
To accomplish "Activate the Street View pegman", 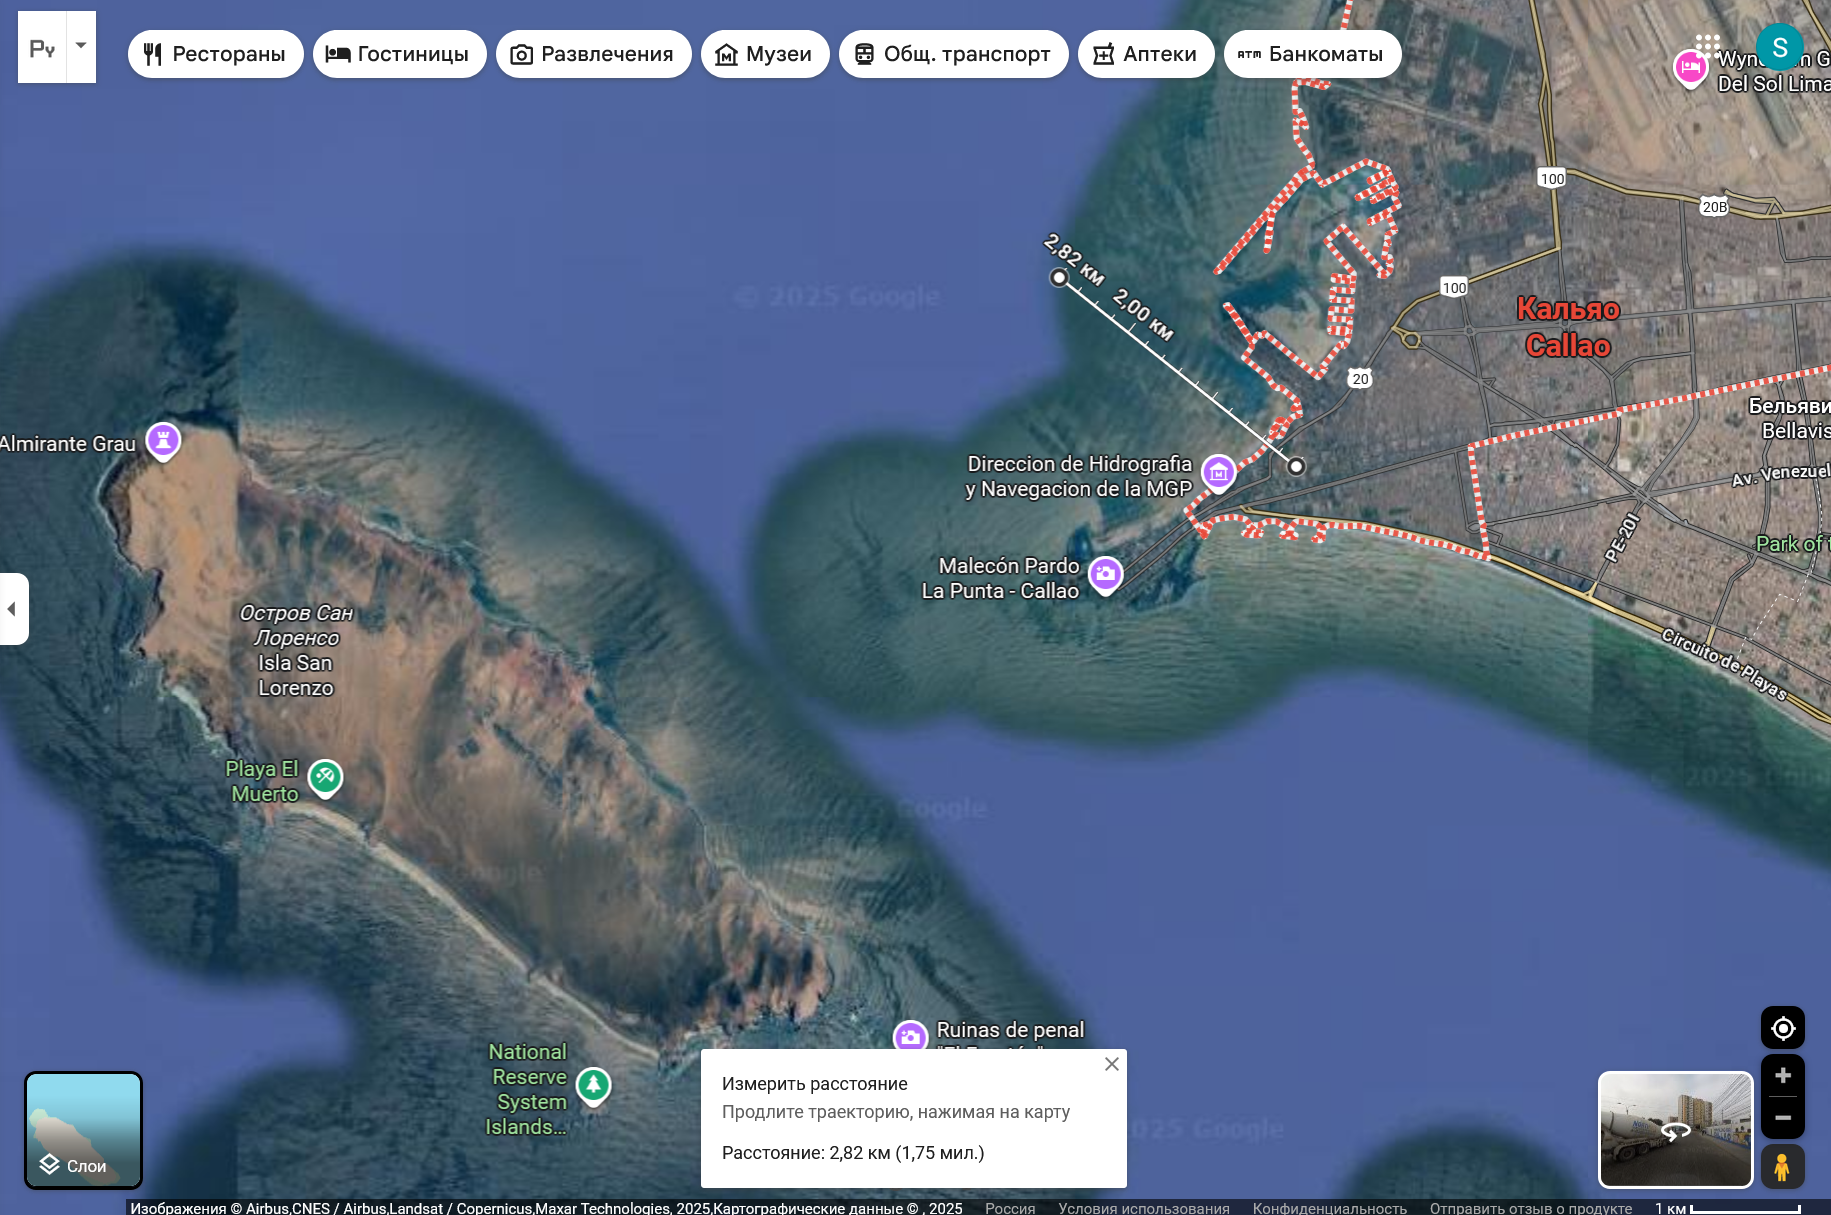I will 1782,1167.
